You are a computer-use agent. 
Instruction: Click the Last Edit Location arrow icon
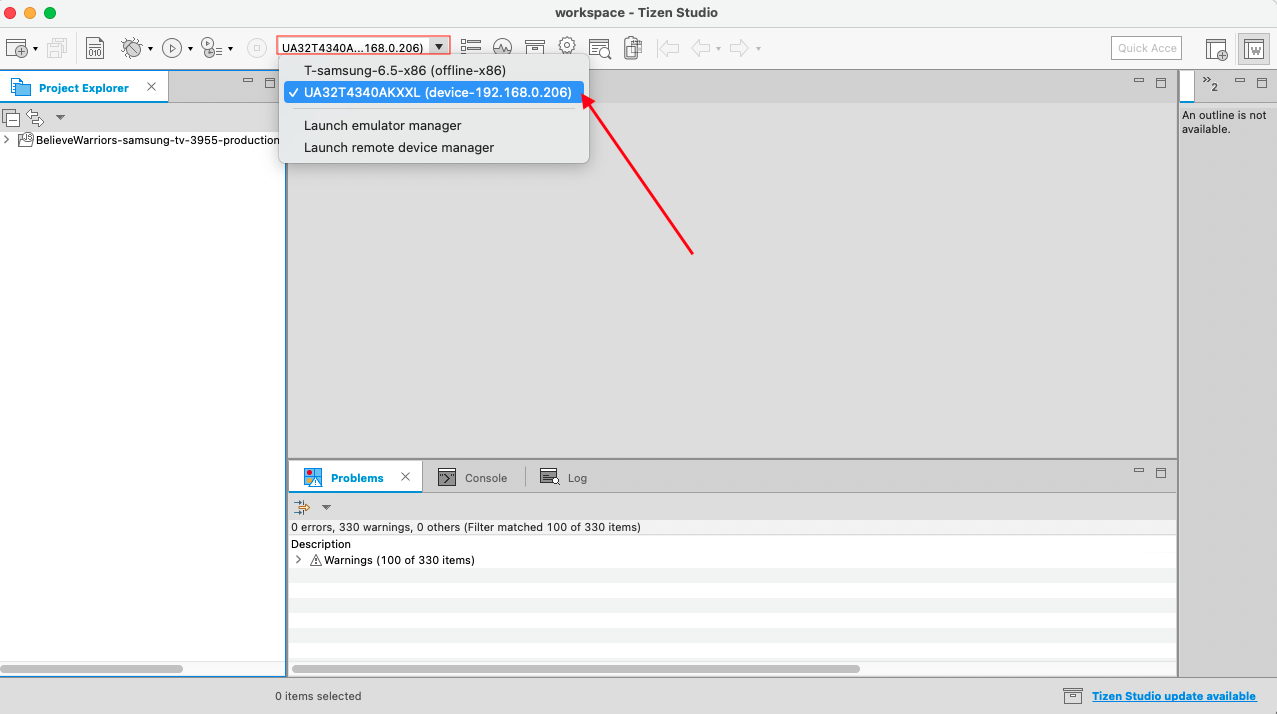click(x=668, y=47)
